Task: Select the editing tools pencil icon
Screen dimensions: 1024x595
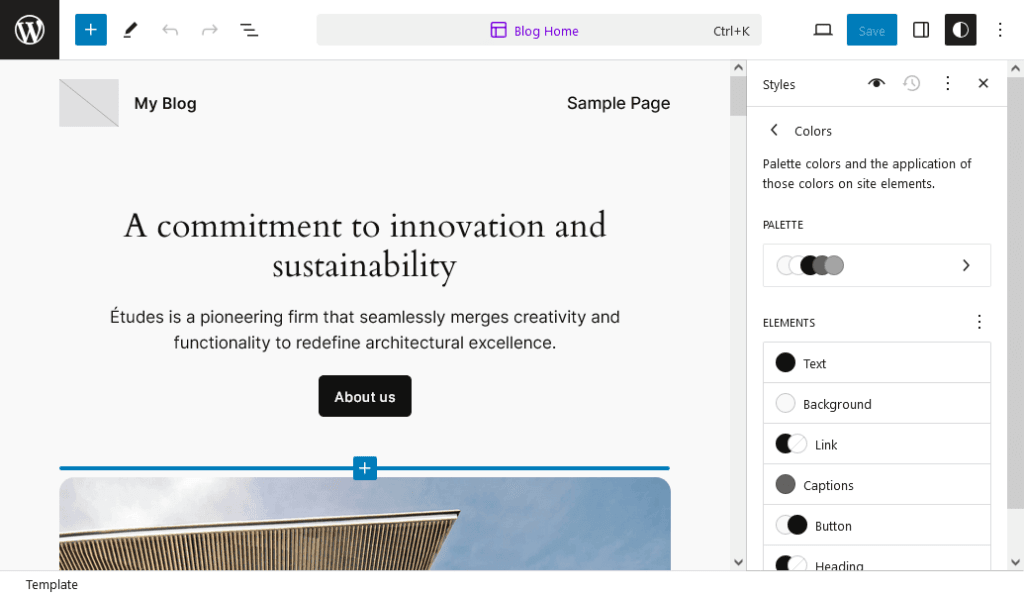Action: [130, 30]
